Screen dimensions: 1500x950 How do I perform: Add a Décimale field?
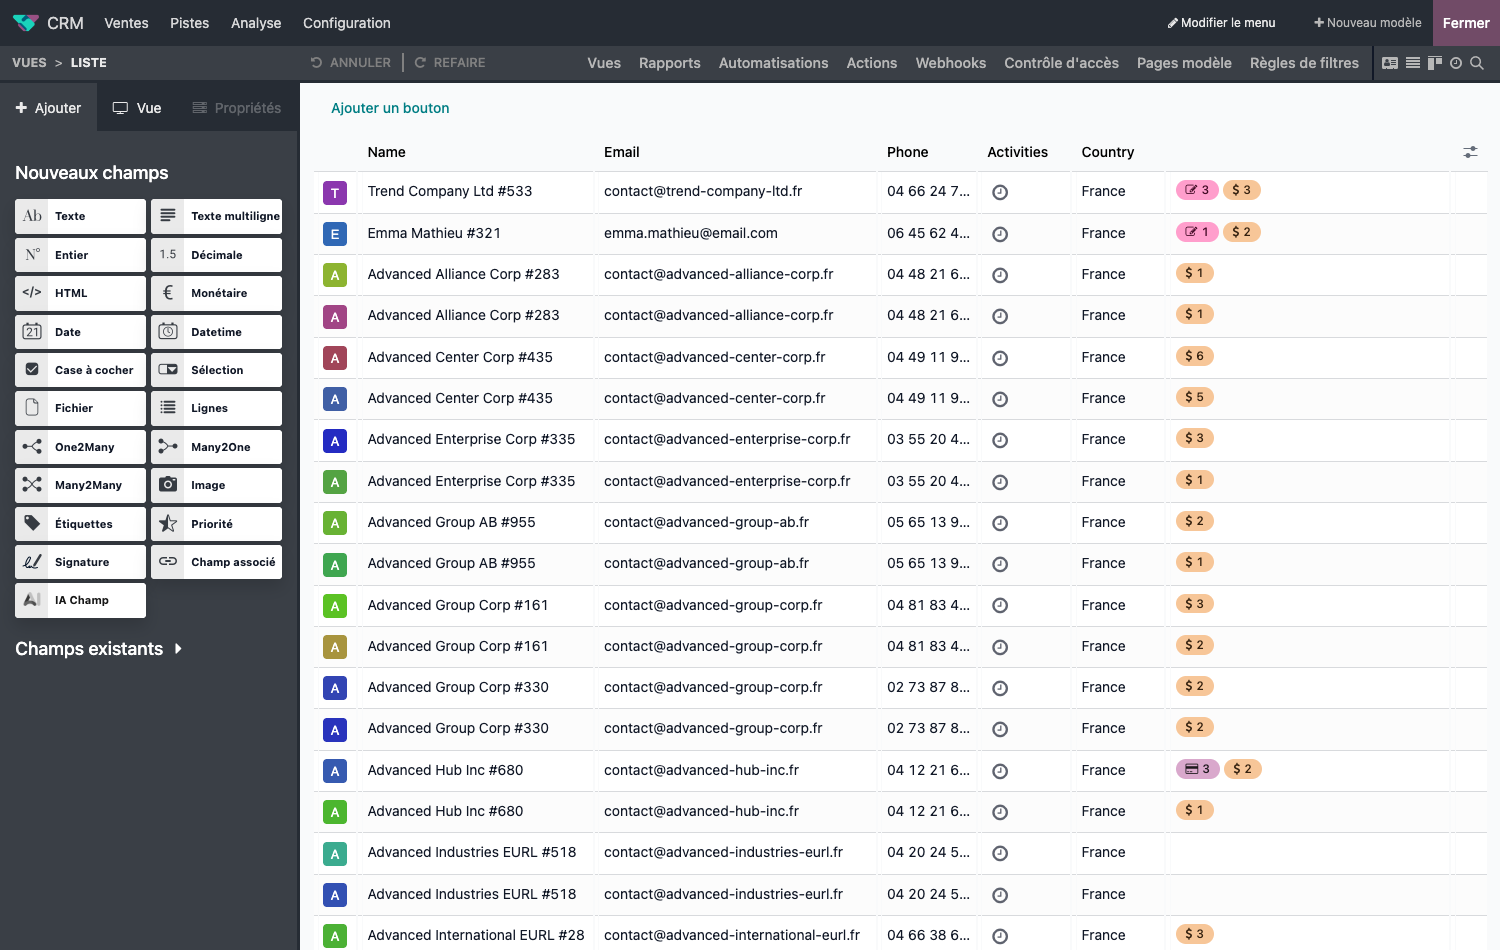(216, 255)
